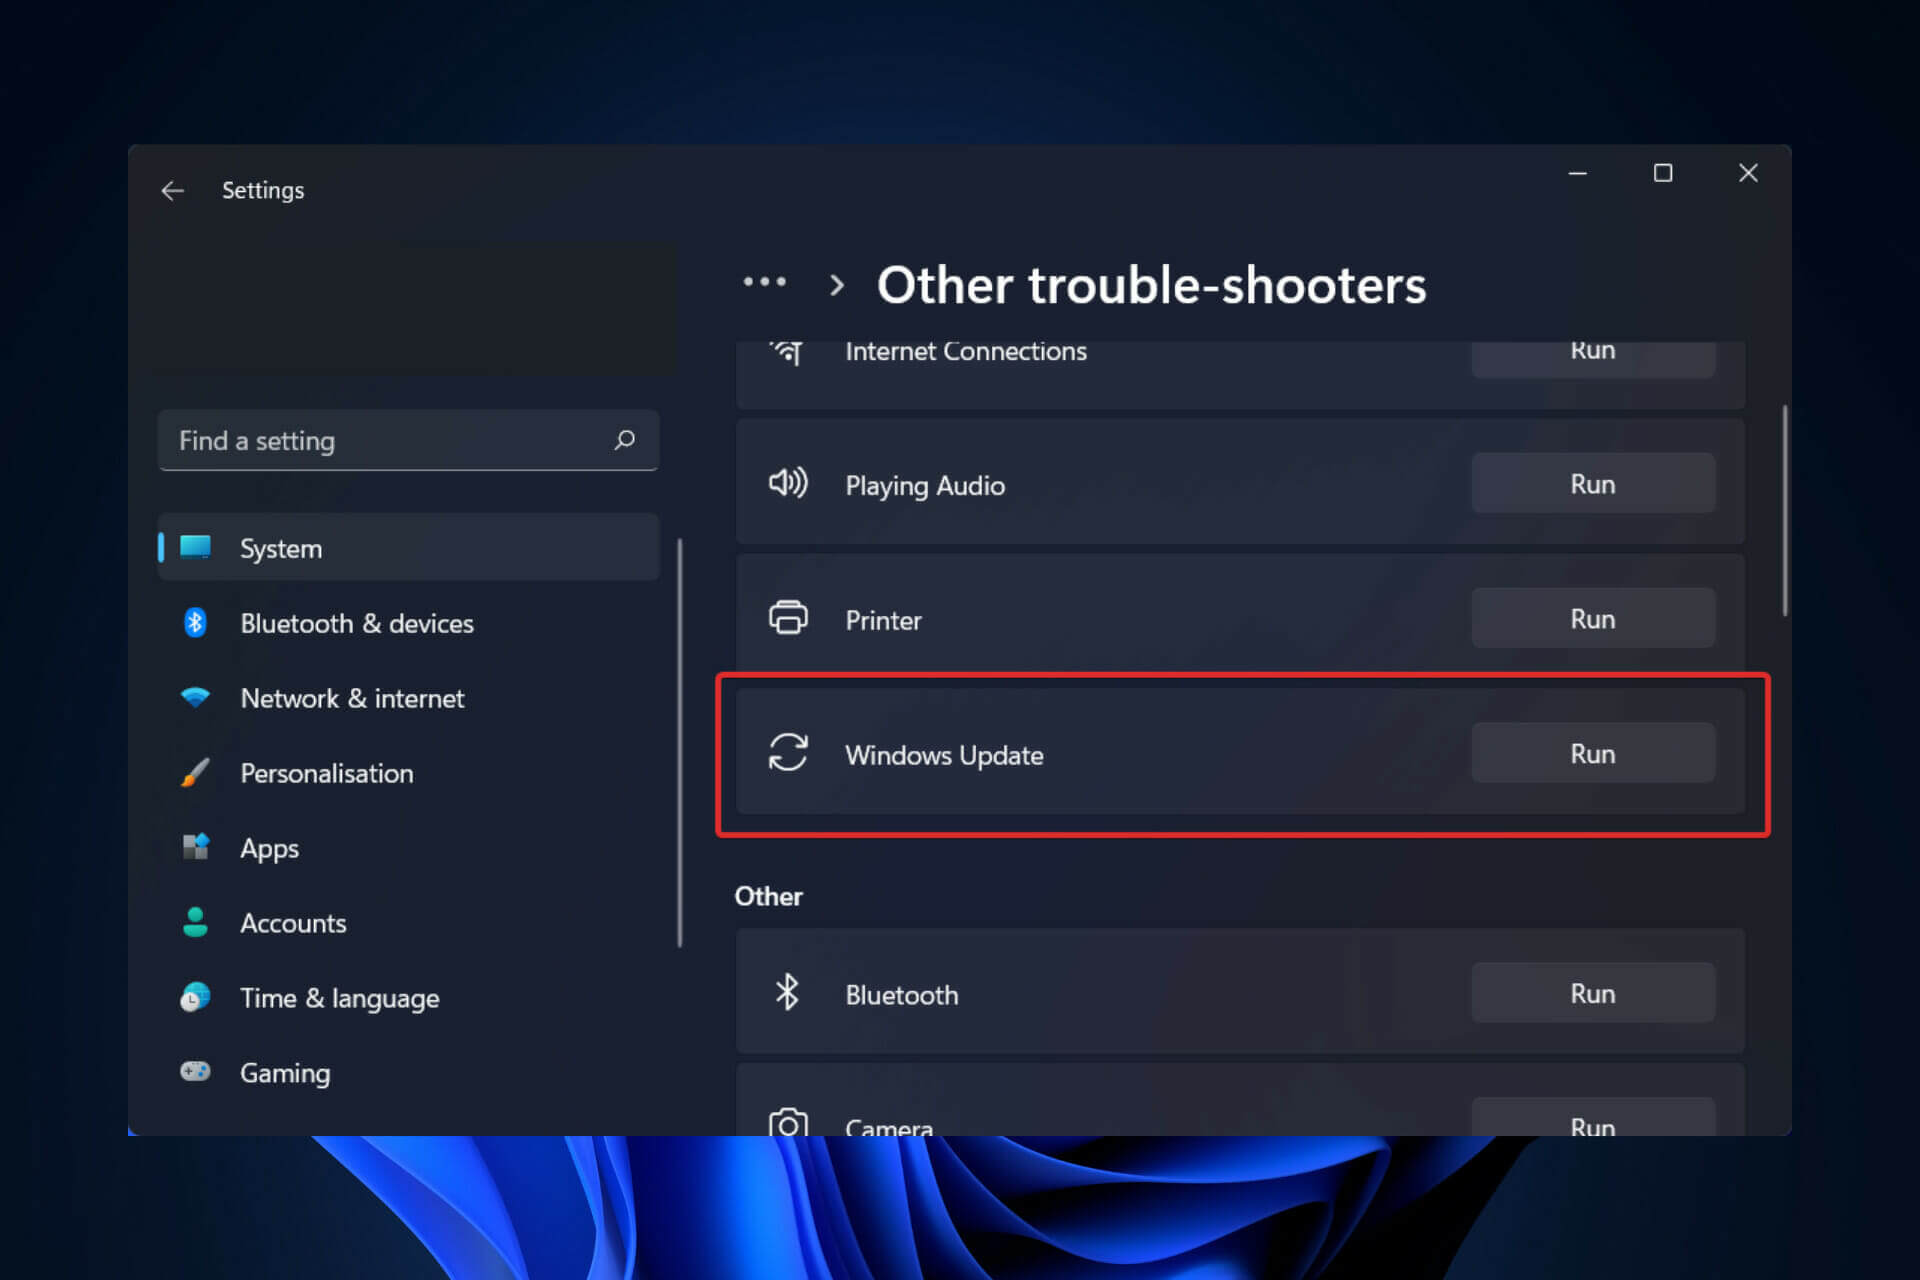1920x1280 pixels.
Task: Click the Other trouble-shooters page title
Action: [x=1151, y=285]
